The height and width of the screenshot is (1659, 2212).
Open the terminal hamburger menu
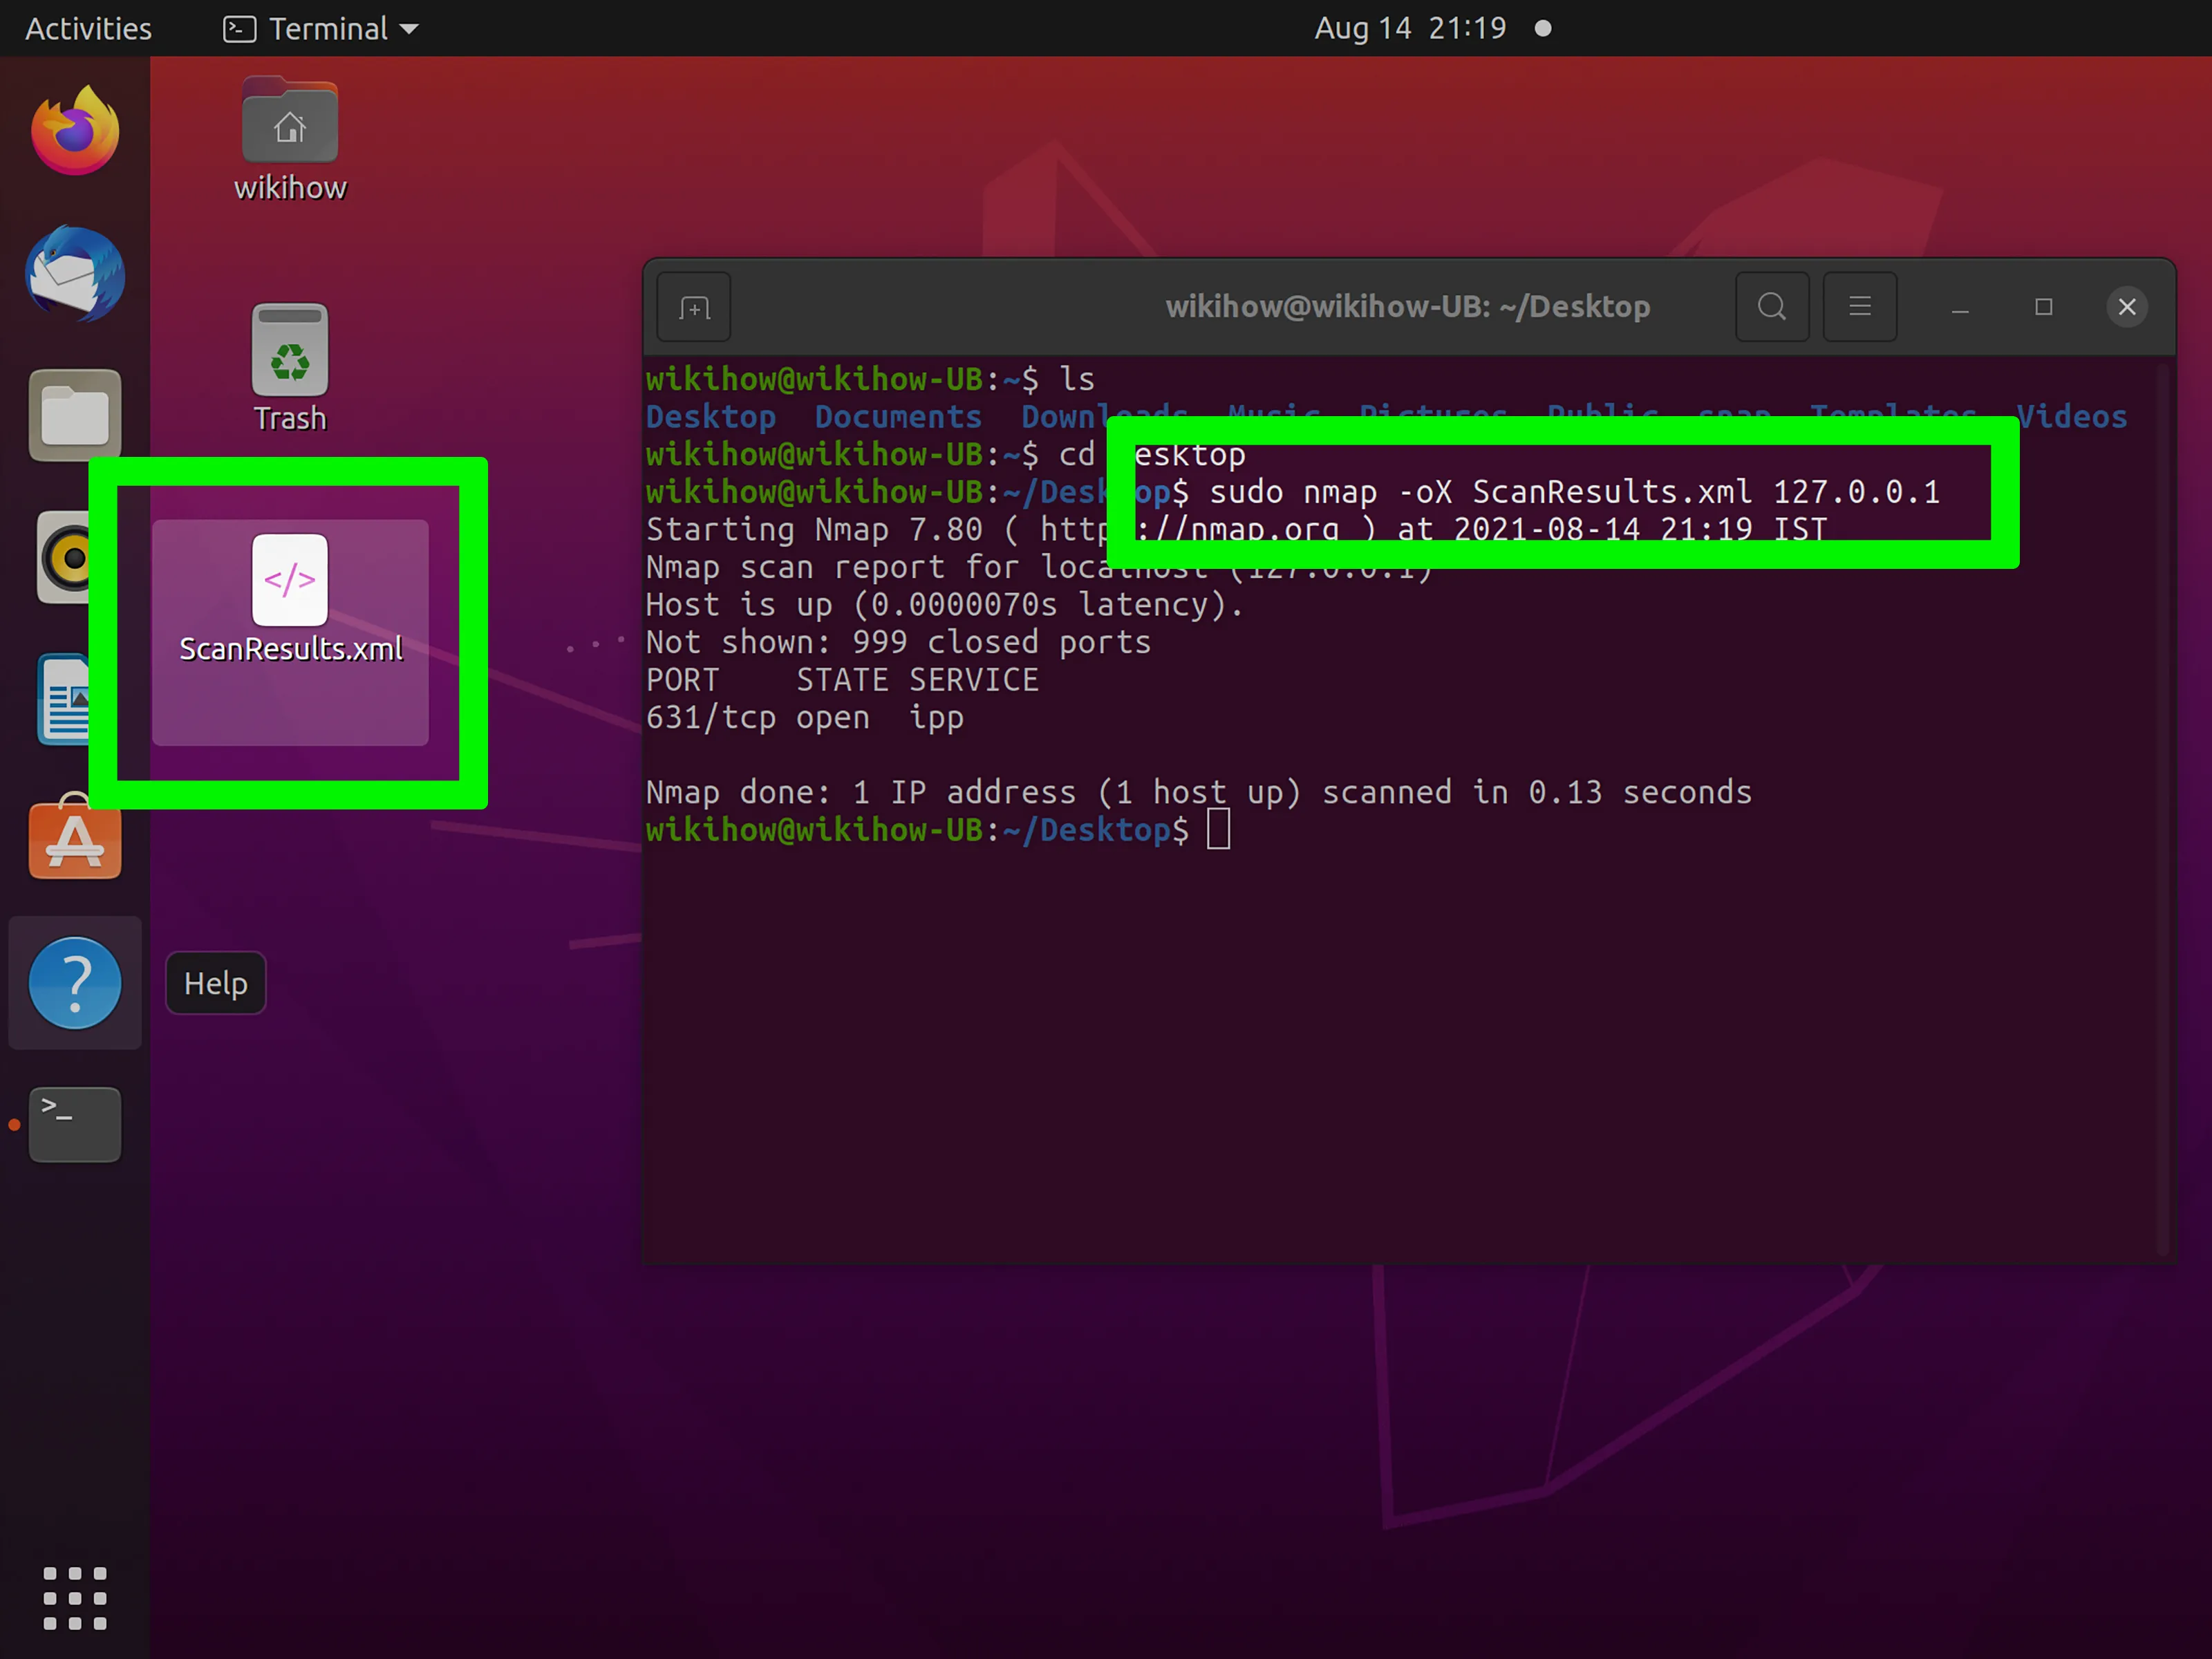pos(1860,307)
